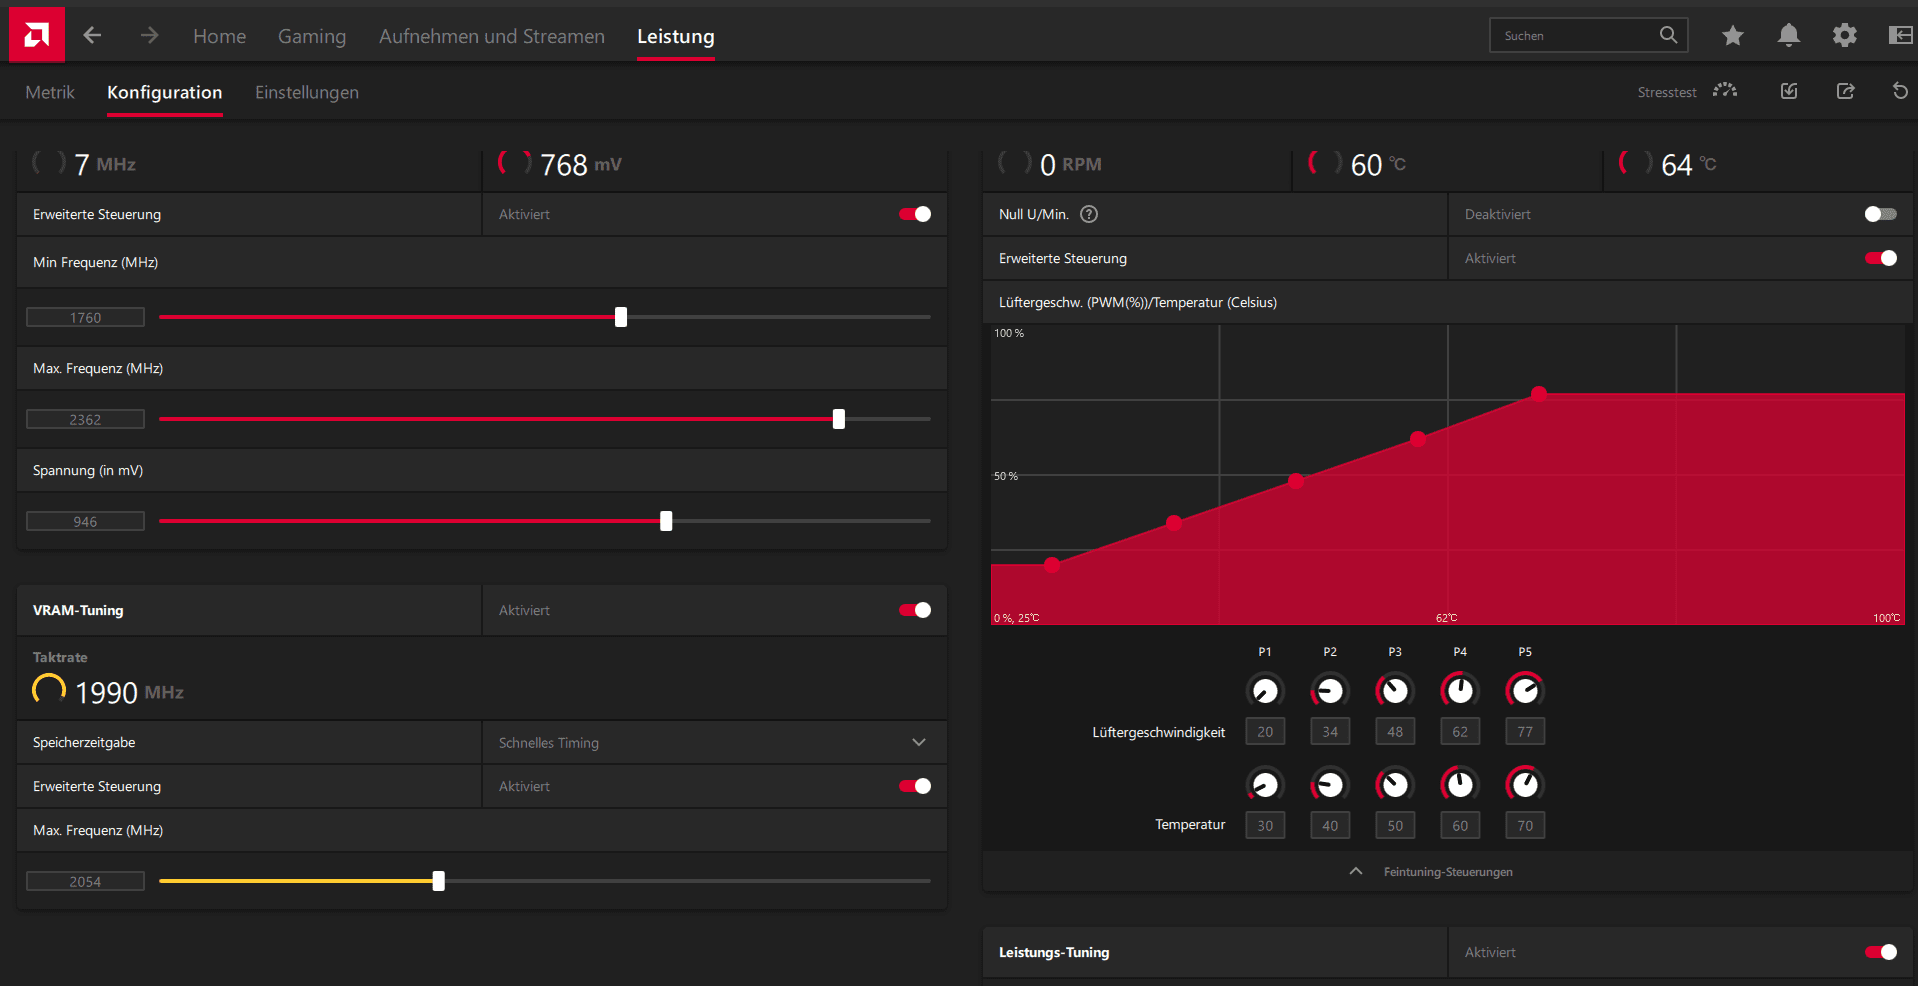Image resolution: width=1918 pixels, height=986 pixels.
Task: Toggle fan Erweiterte Steuerung switch
Action: click(1881, 258)
